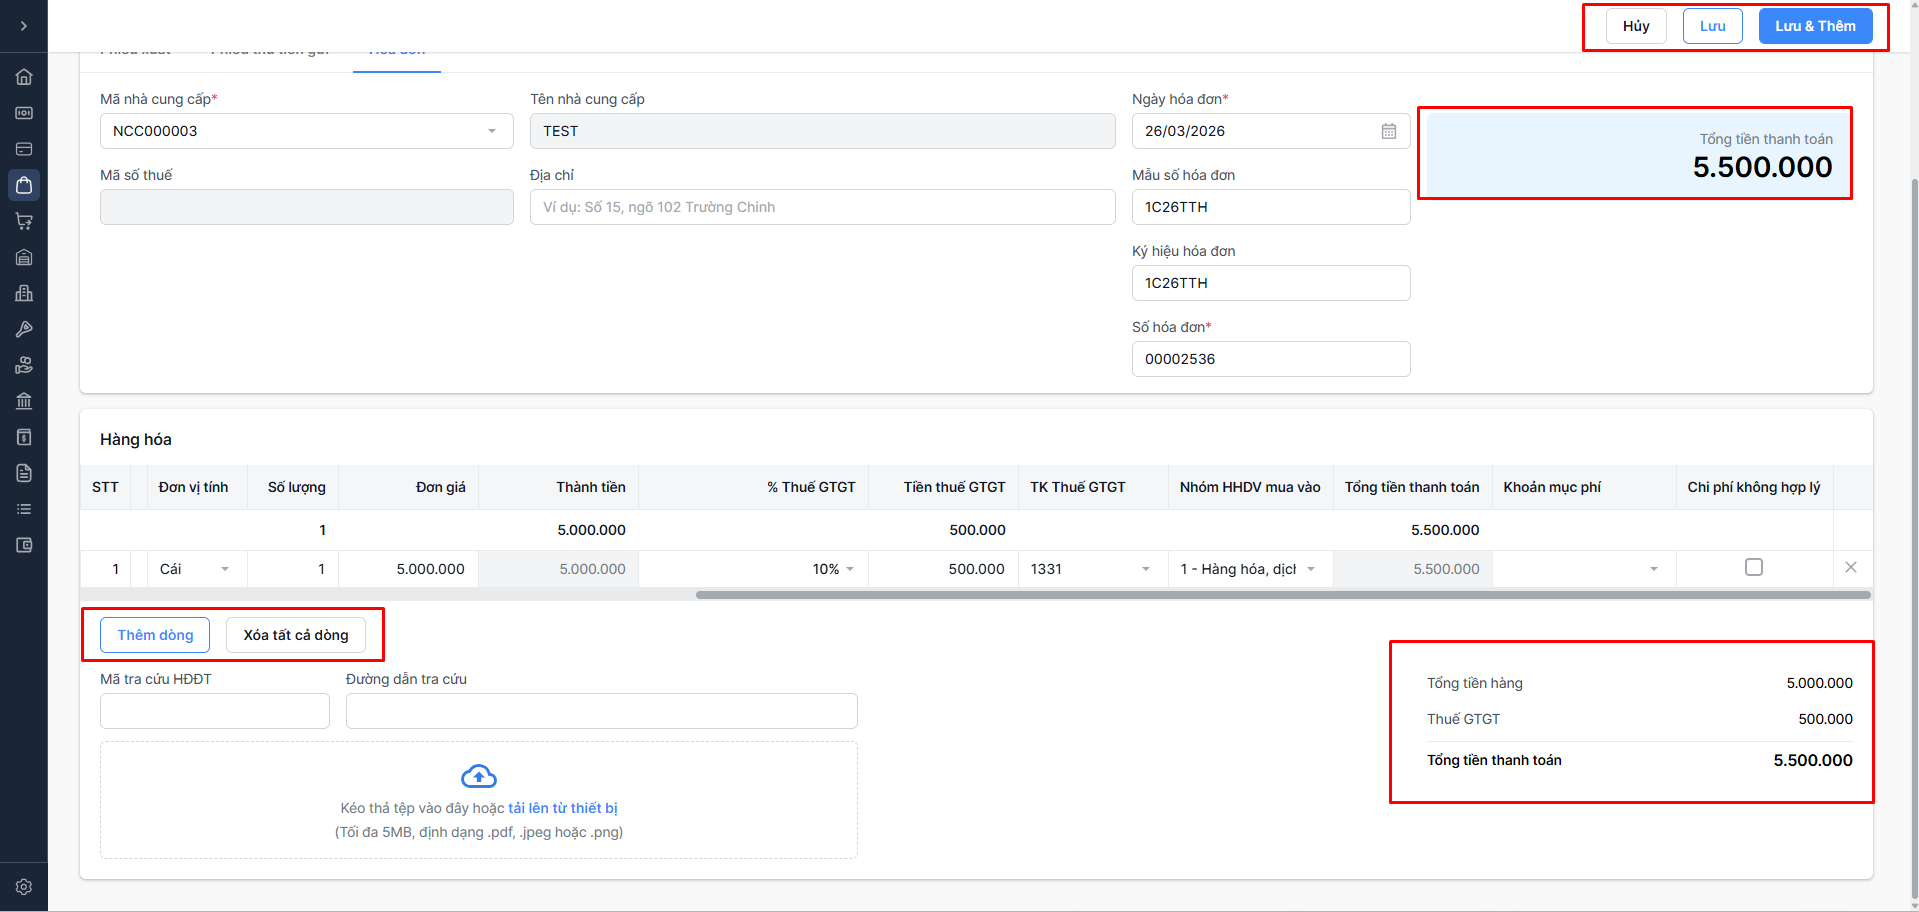Click the cloud upload icon
This screenshot has height=912, width=1919.
click(x=479, y=776)
